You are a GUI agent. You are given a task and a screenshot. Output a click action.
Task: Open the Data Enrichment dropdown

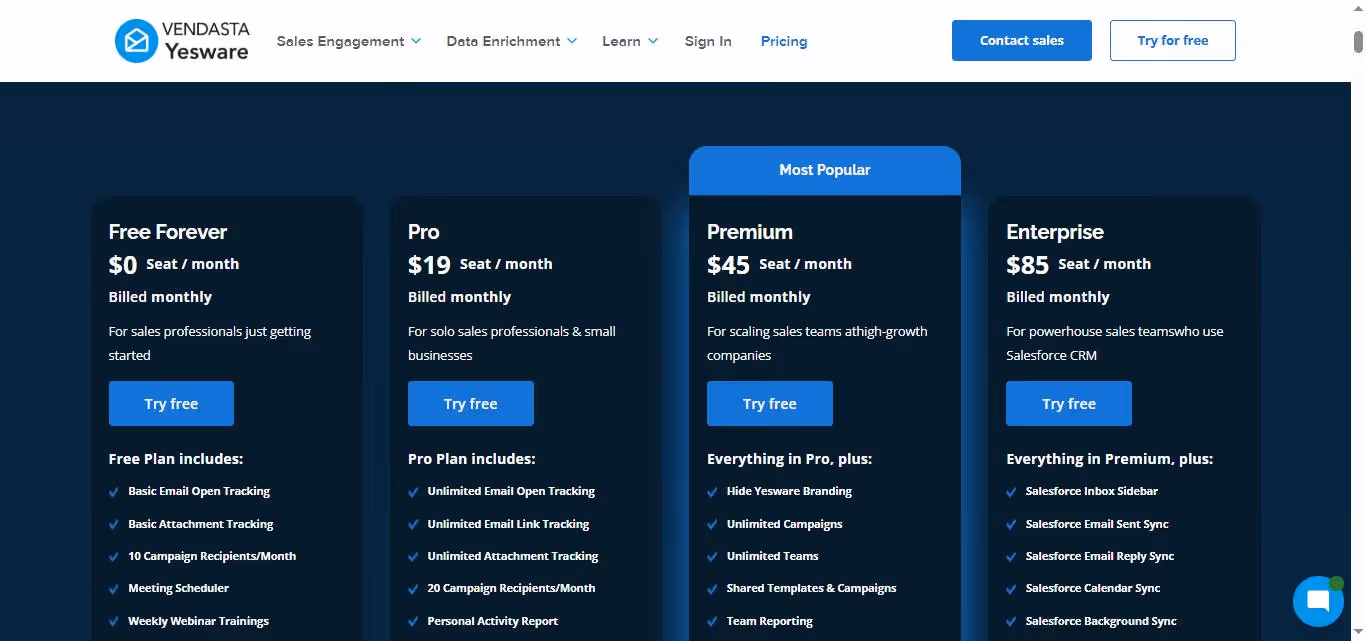pos(511,41)
